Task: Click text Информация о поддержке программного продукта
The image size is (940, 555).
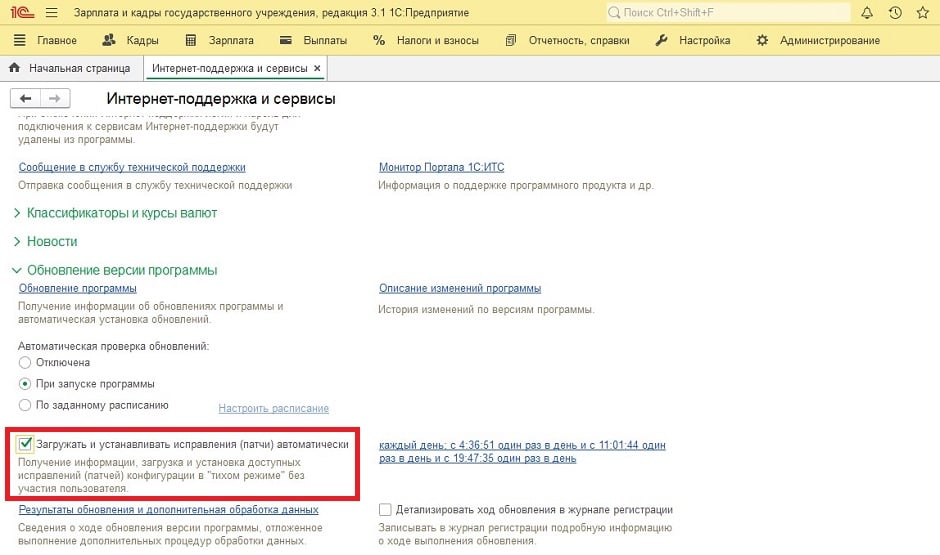Action: (x=516, y=185)
